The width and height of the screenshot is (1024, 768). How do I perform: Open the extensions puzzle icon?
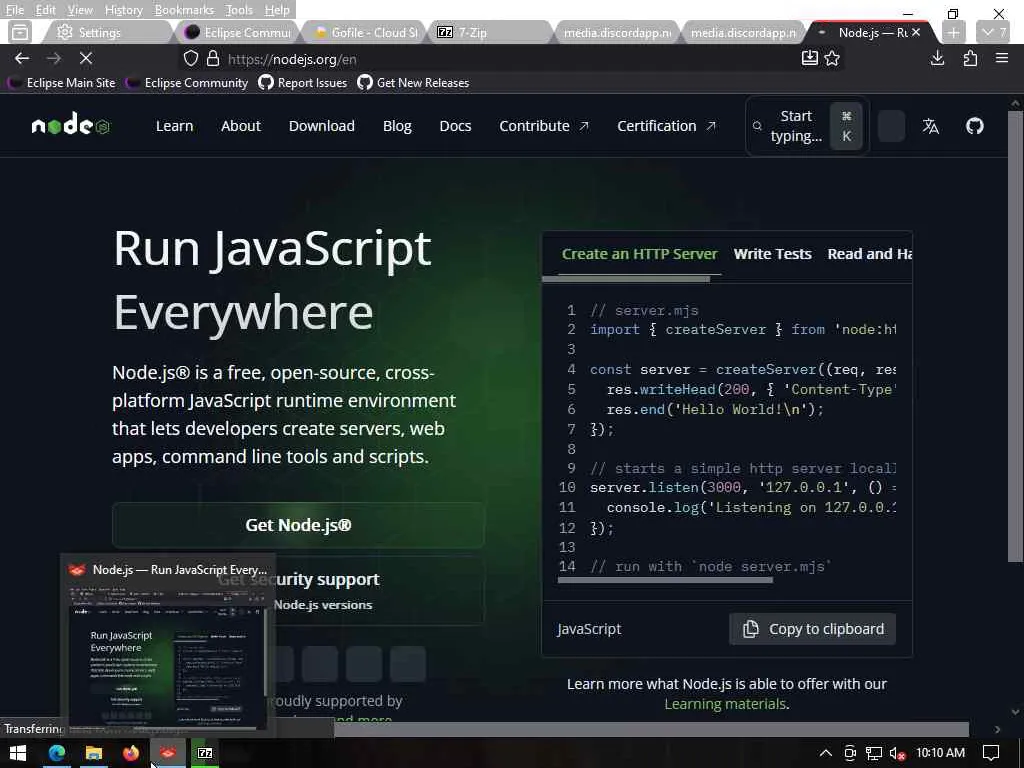coord(970,59)
